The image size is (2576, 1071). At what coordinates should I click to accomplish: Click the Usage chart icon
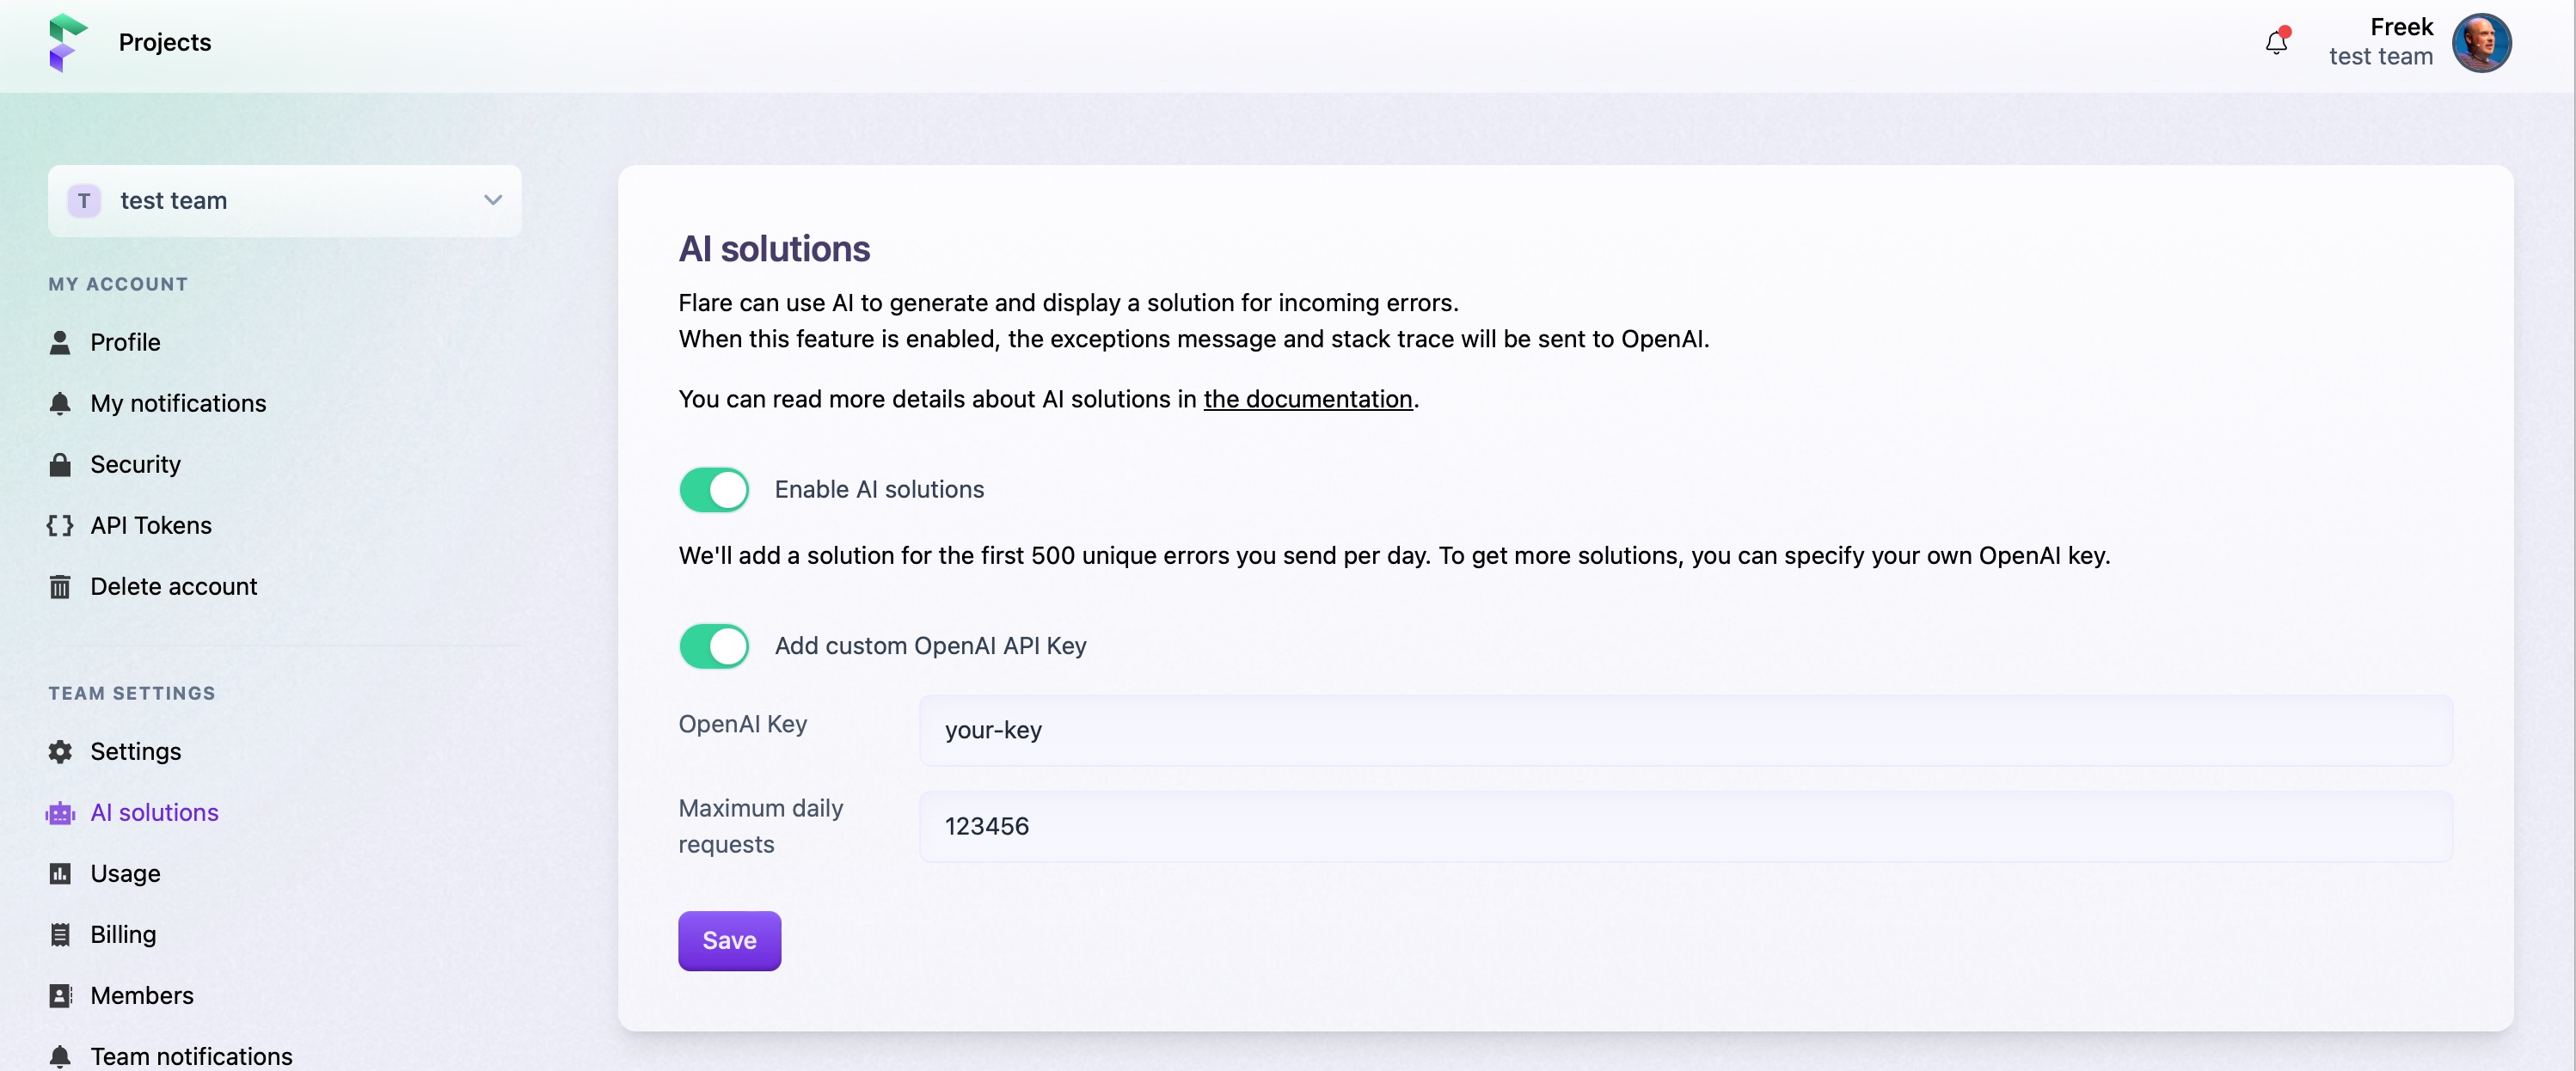(60, 873)
